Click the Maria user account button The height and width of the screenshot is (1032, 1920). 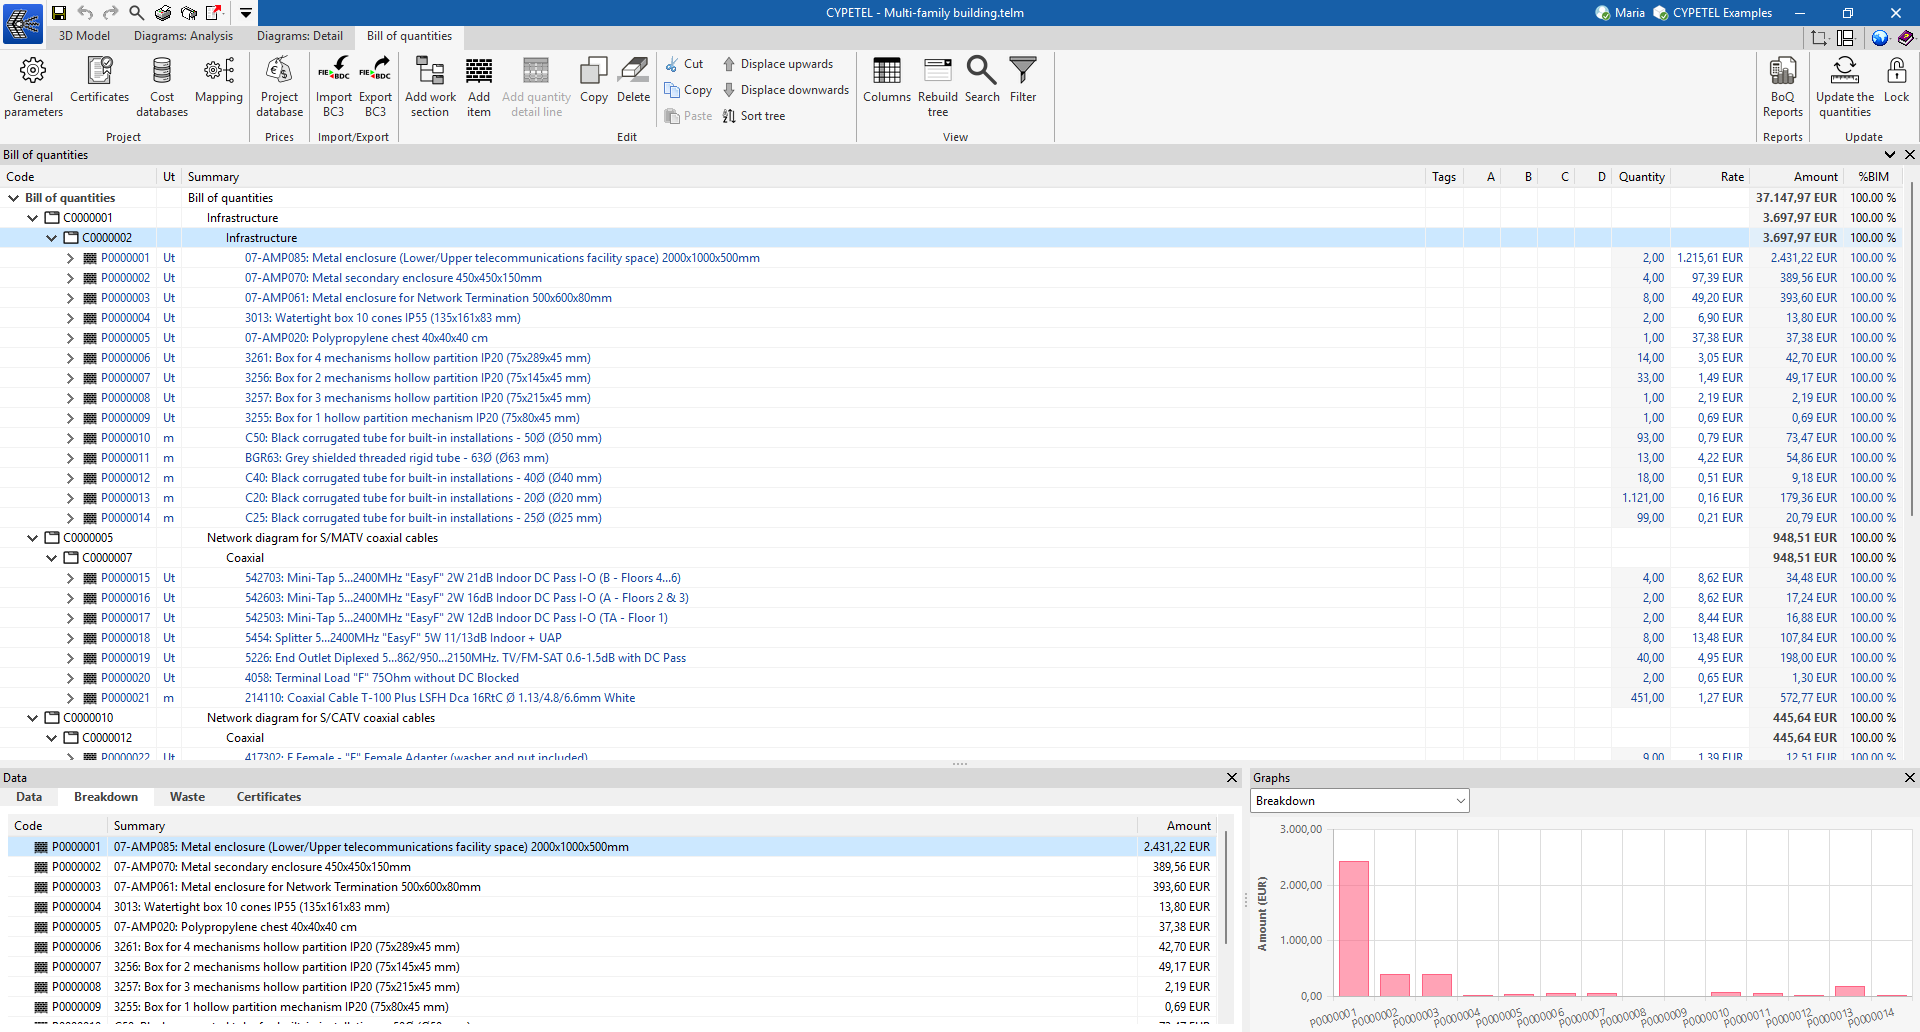tap(1620, 13)
